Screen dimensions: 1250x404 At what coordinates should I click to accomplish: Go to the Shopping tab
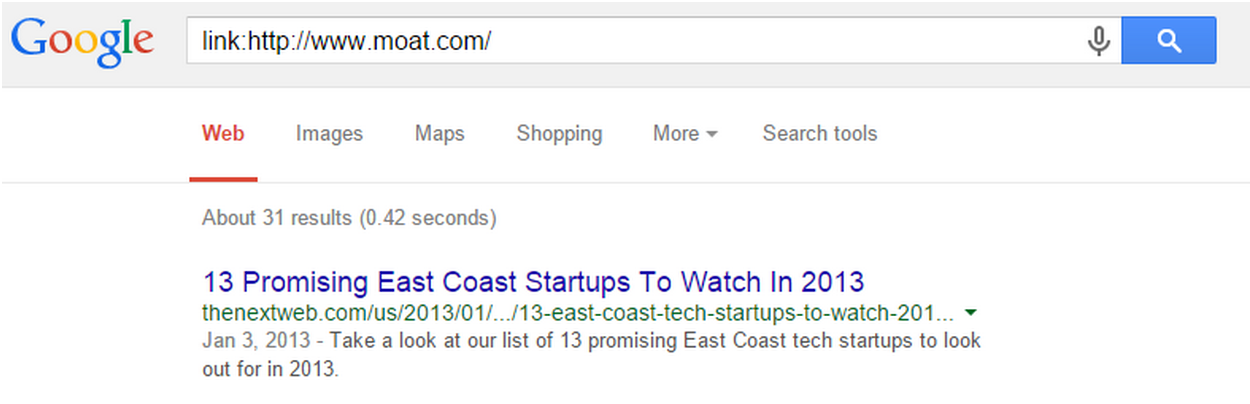point(559,133)
